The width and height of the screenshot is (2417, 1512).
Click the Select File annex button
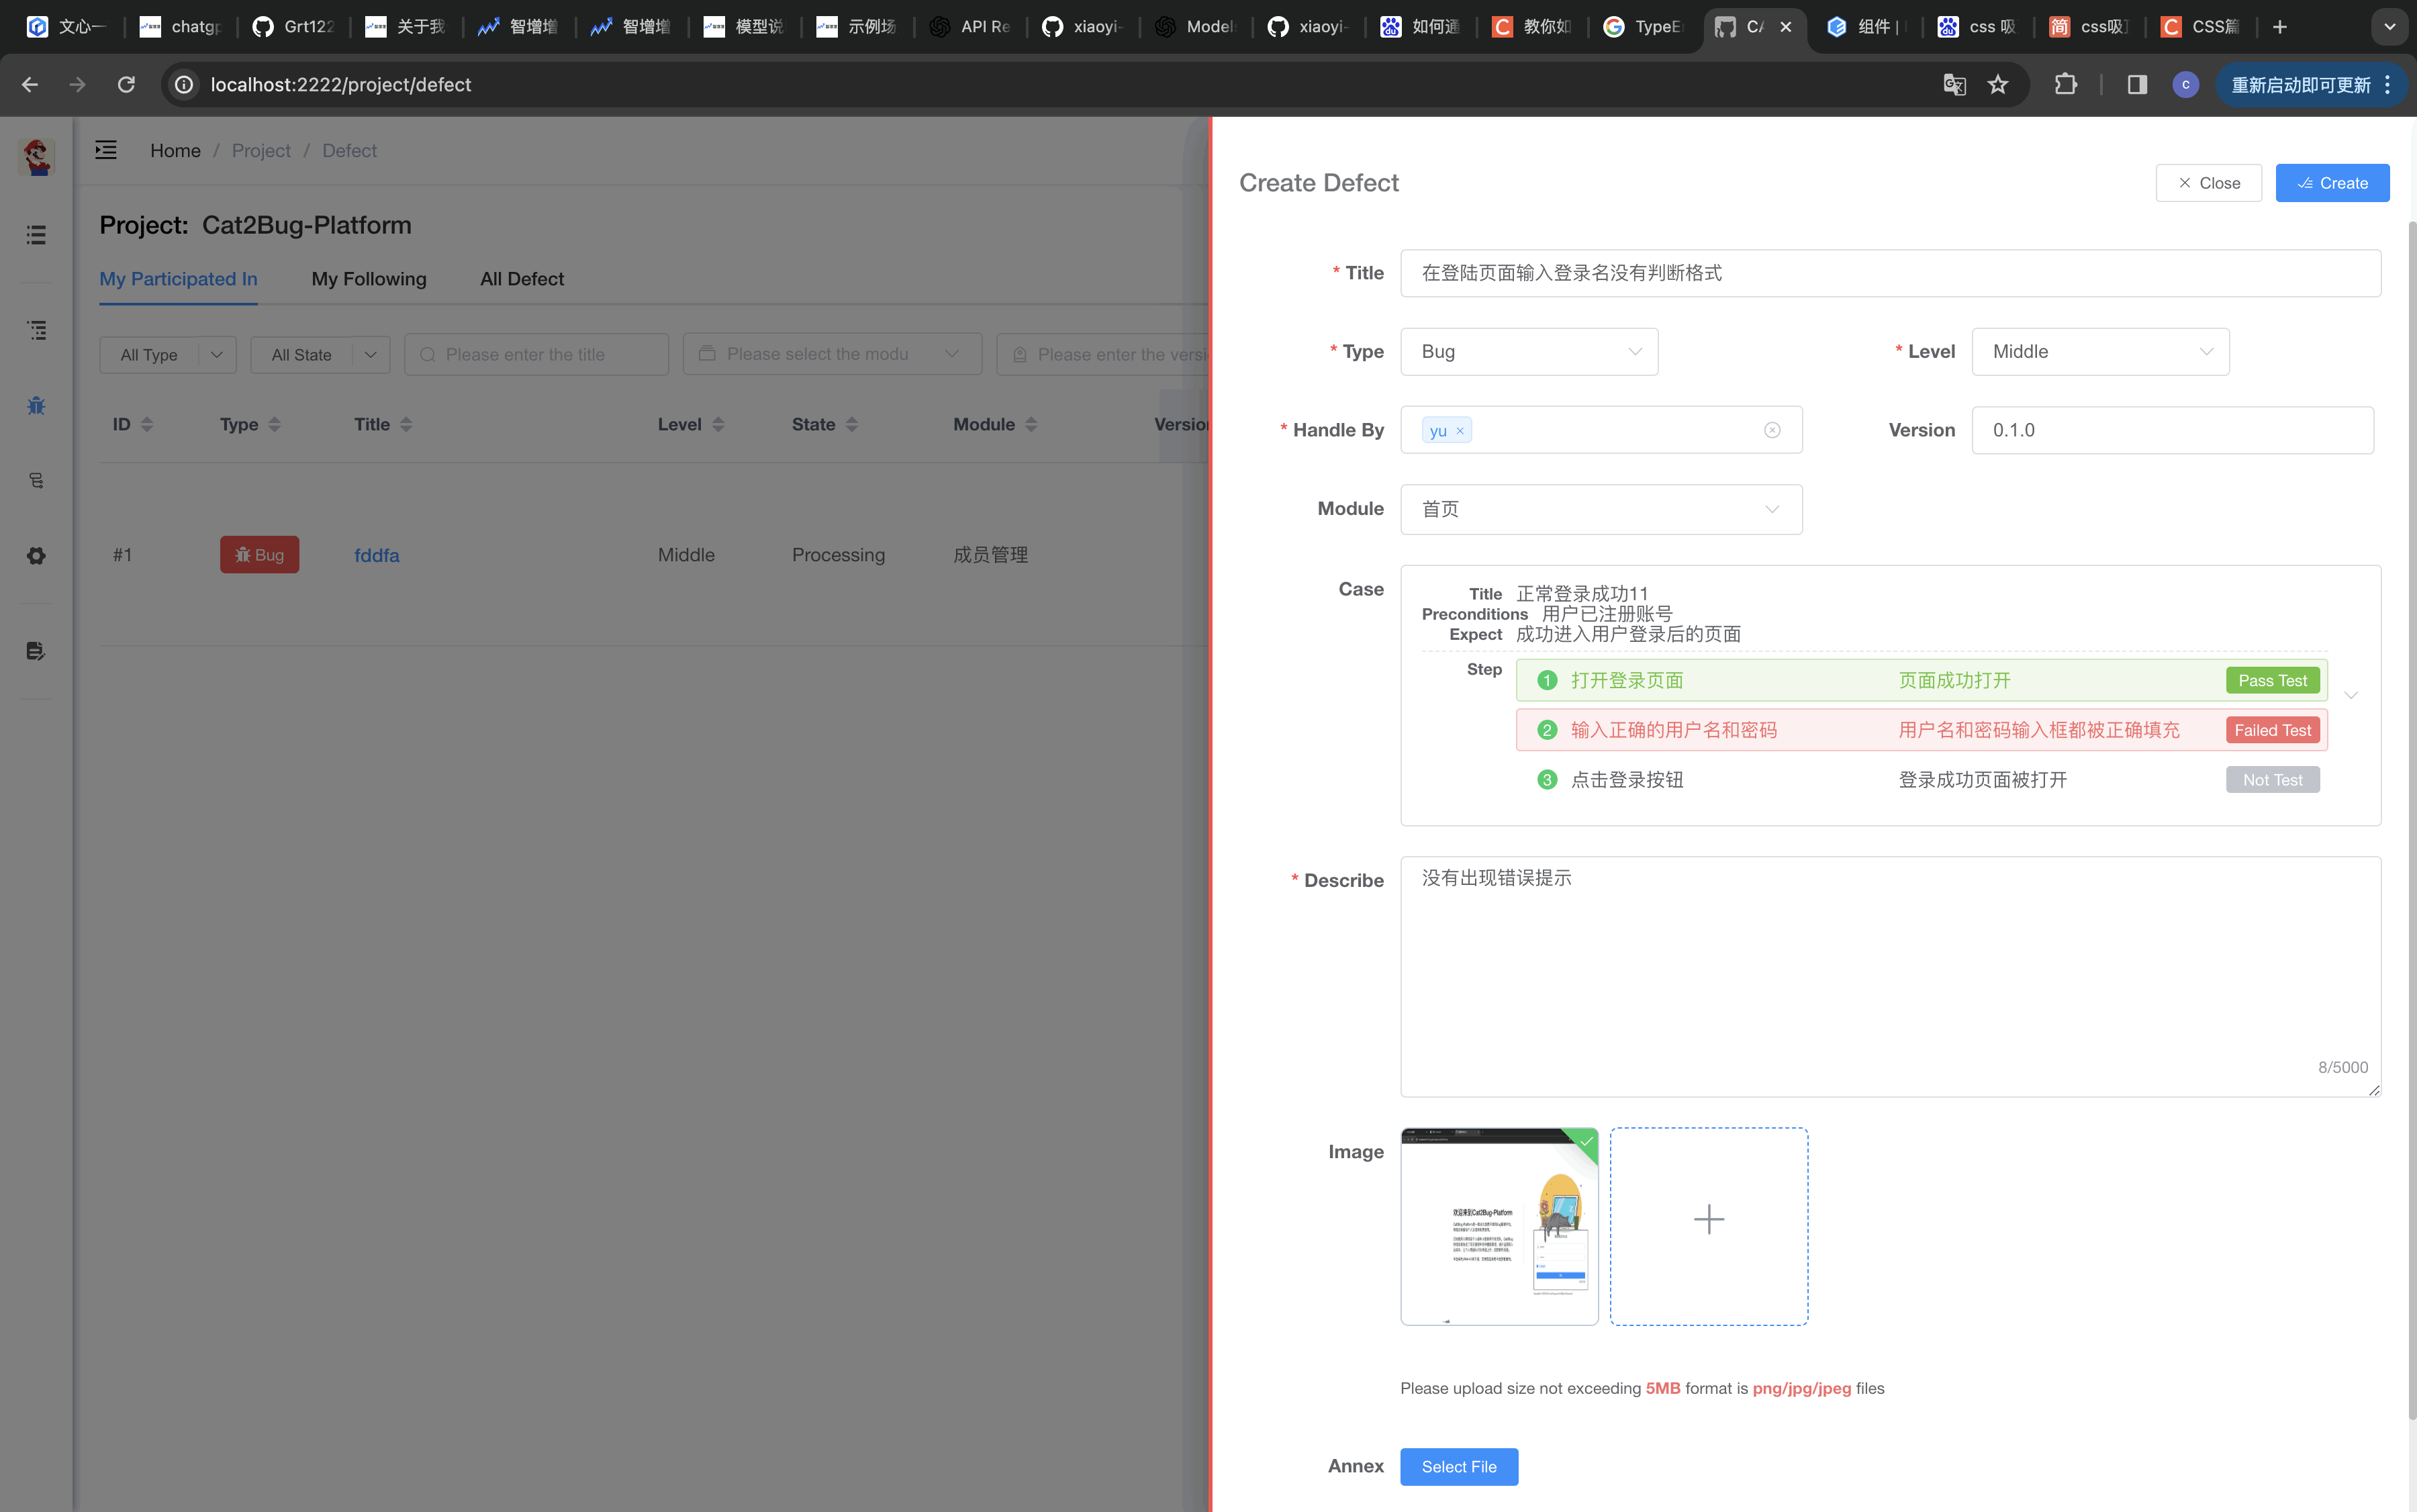[1458, 1466]
